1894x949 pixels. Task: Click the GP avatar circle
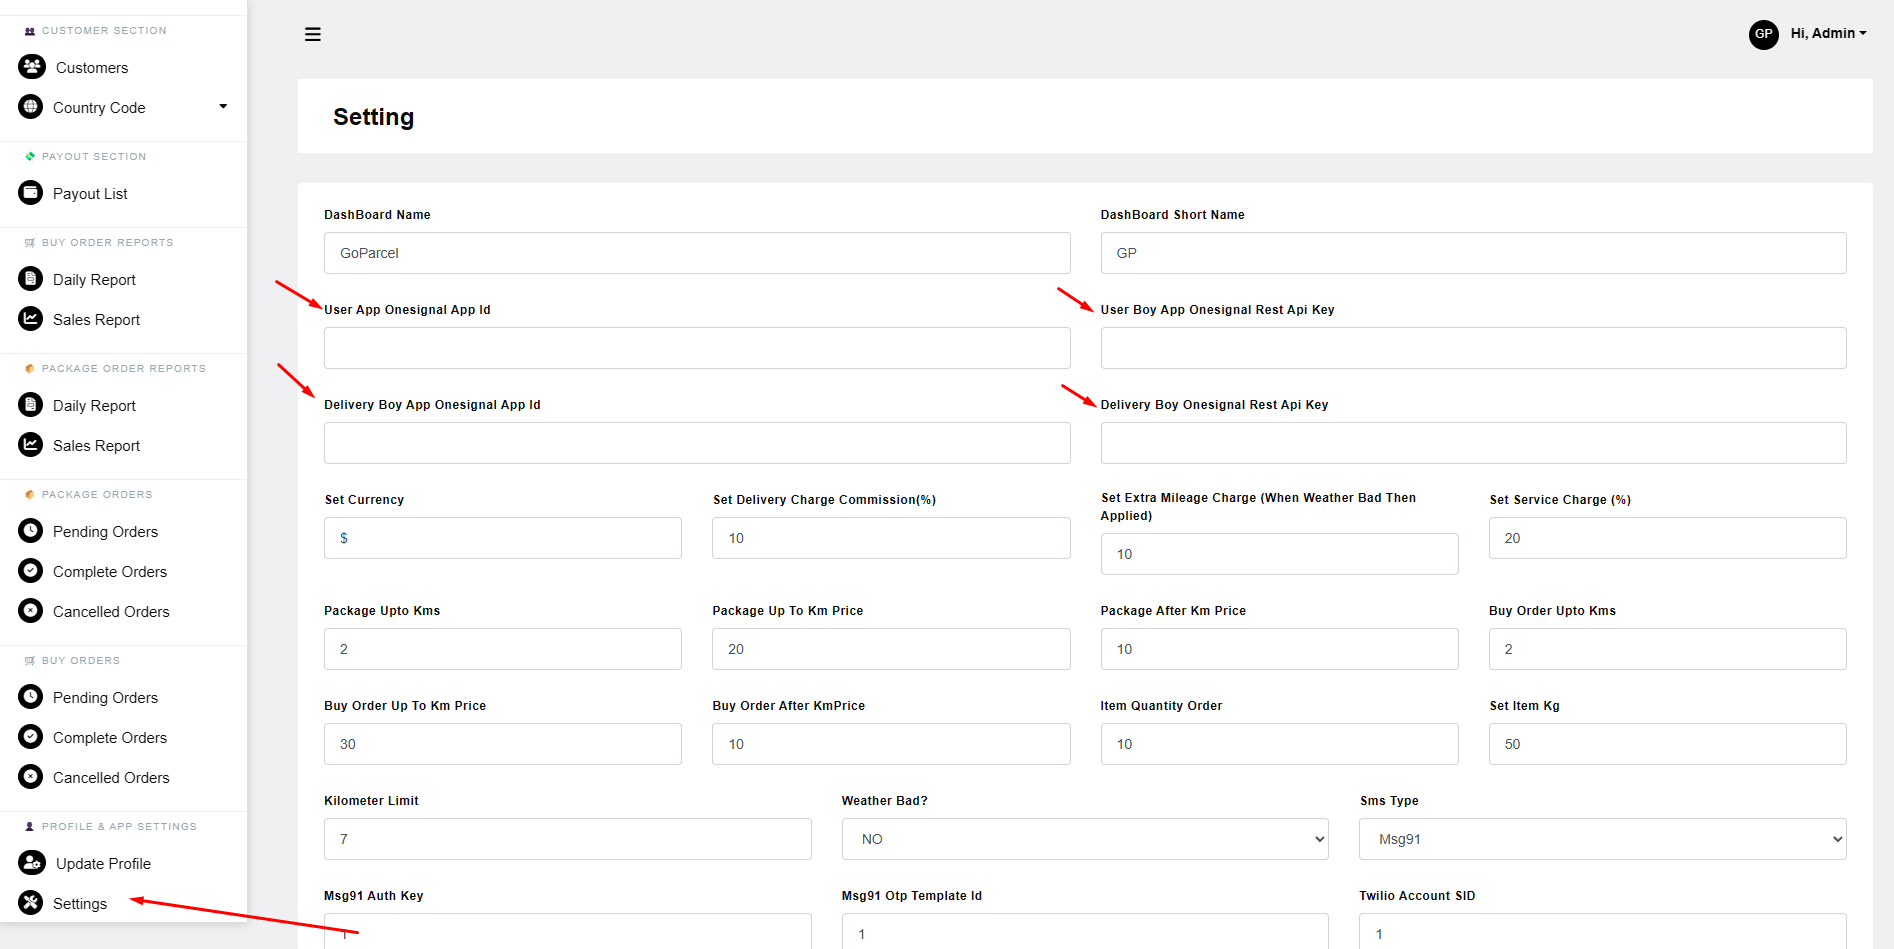1763,34
